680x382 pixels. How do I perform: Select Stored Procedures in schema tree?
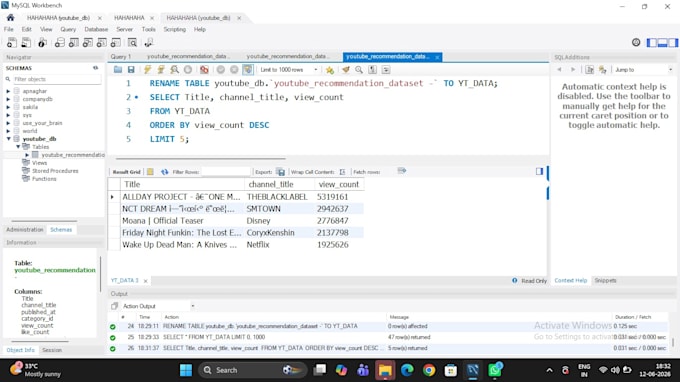tap(55, 171)
